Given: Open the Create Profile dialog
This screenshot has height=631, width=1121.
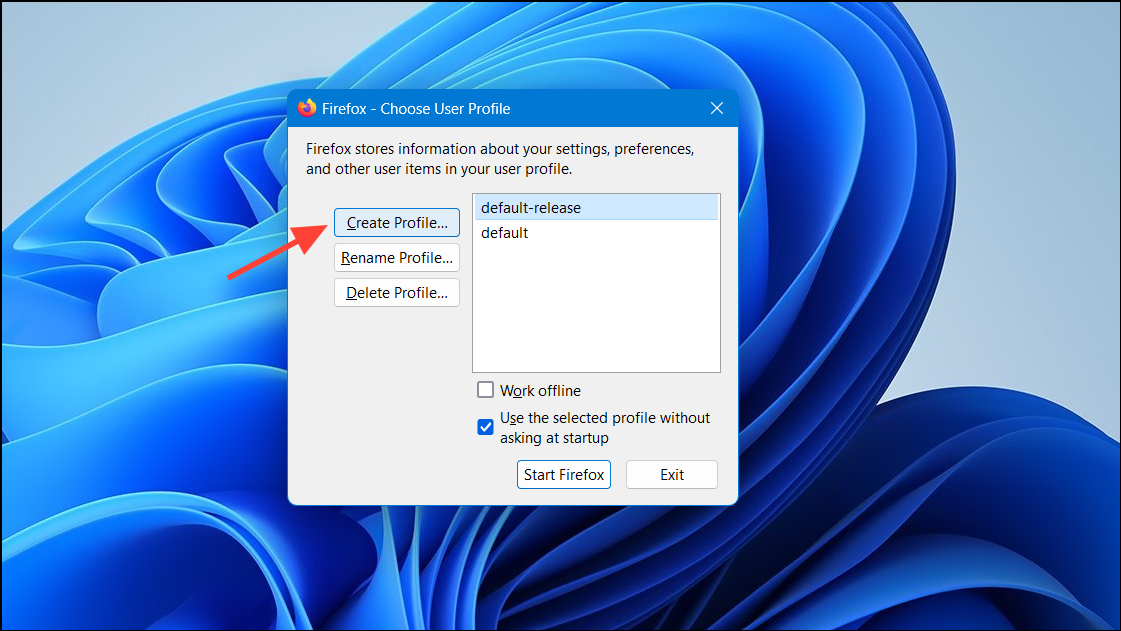Looking at the screenshot, I should 396,222.
